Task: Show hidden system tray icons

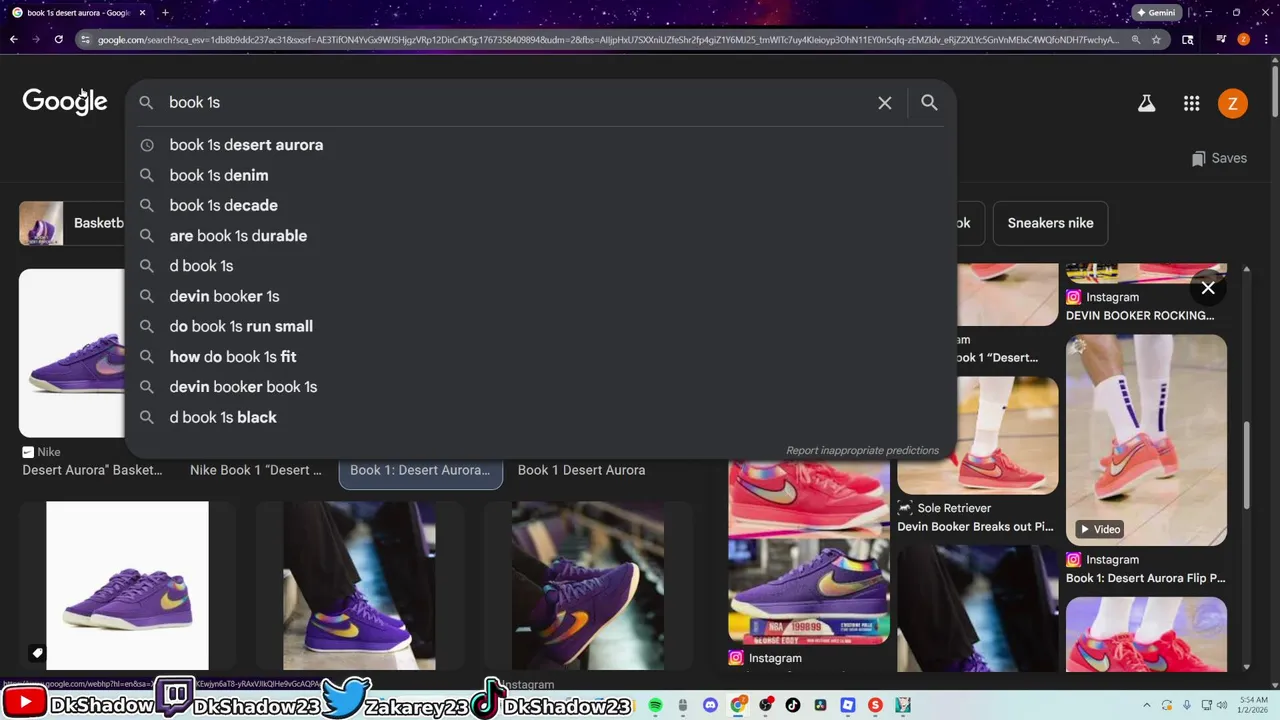Action: click(x=1146, y=705)
